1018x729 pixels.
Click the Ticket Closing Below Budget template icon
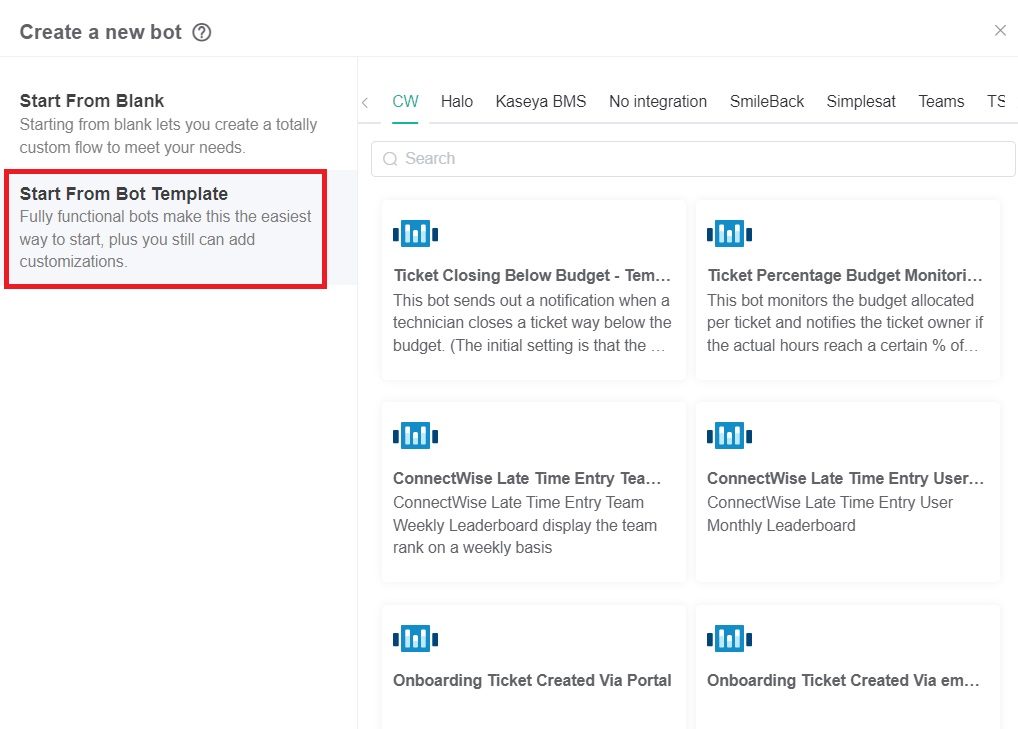415,233
